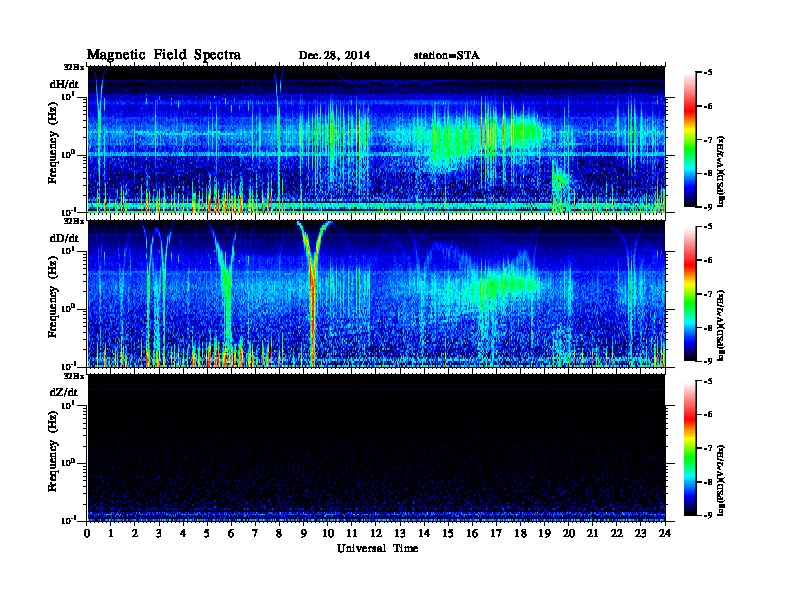The width and height of the screenshot is (792, 612).
Task: Click hour "3" on the Universal Time axis
Action: [x=159, y=534]
